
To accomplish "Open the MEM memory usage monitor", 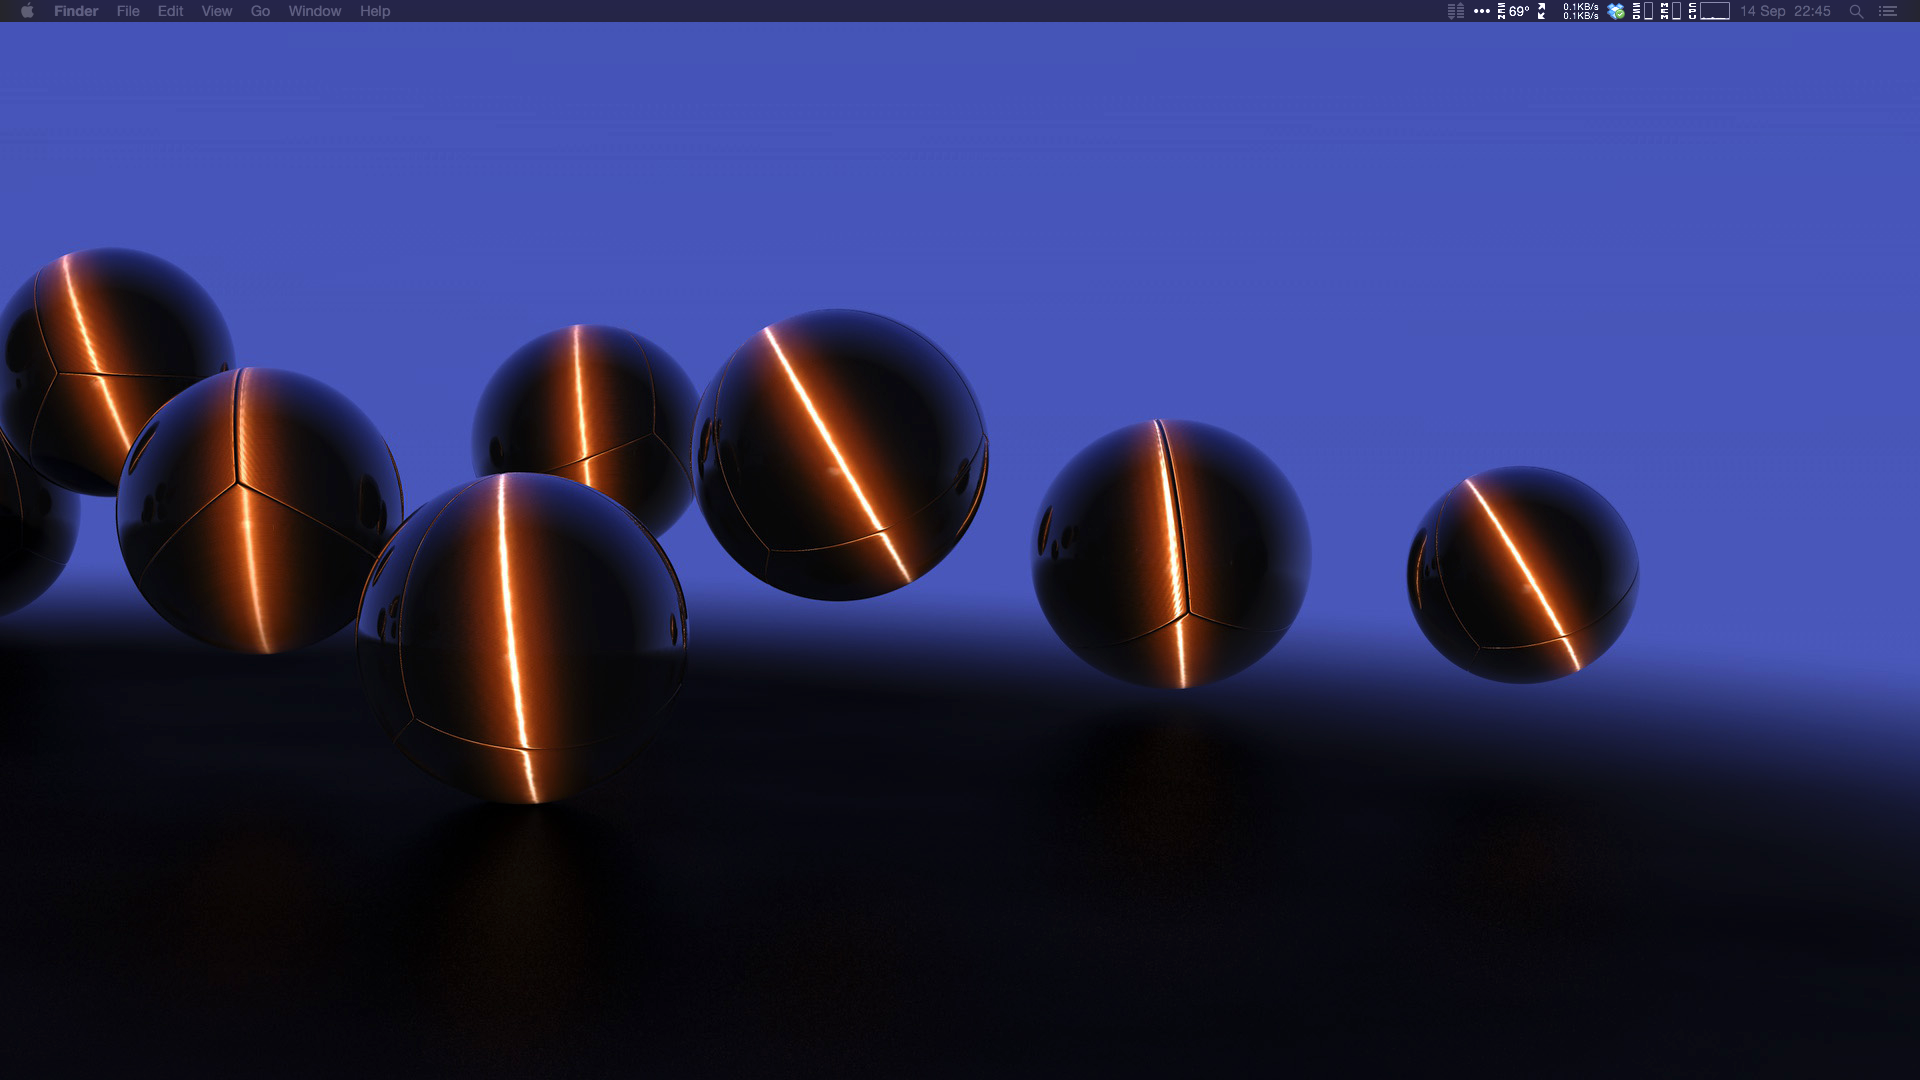I will click(x=1670, y=11).
